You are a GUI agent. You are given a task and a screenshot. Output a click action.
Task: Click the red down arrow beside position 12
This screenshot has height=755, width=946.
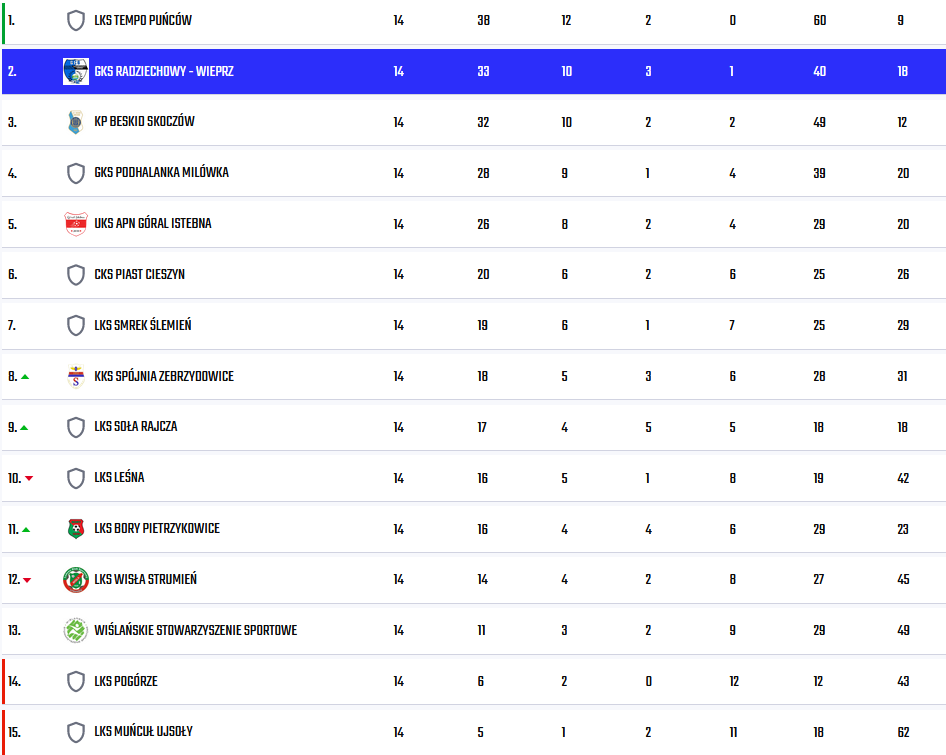[x=27, y=581]
